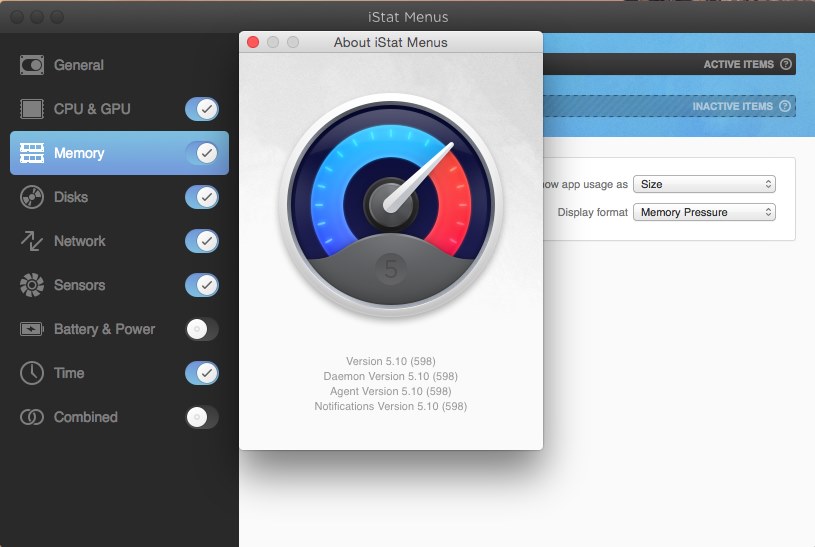815x547 pixels.
Task: Click the CPU & GPU chip icon
Action: pos(33,109)
